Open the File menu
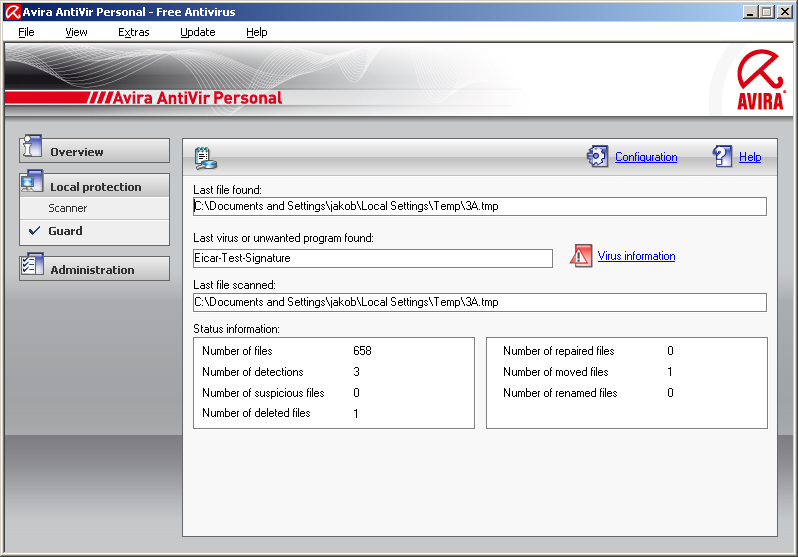The image size is (798, 557). [26, 32]
